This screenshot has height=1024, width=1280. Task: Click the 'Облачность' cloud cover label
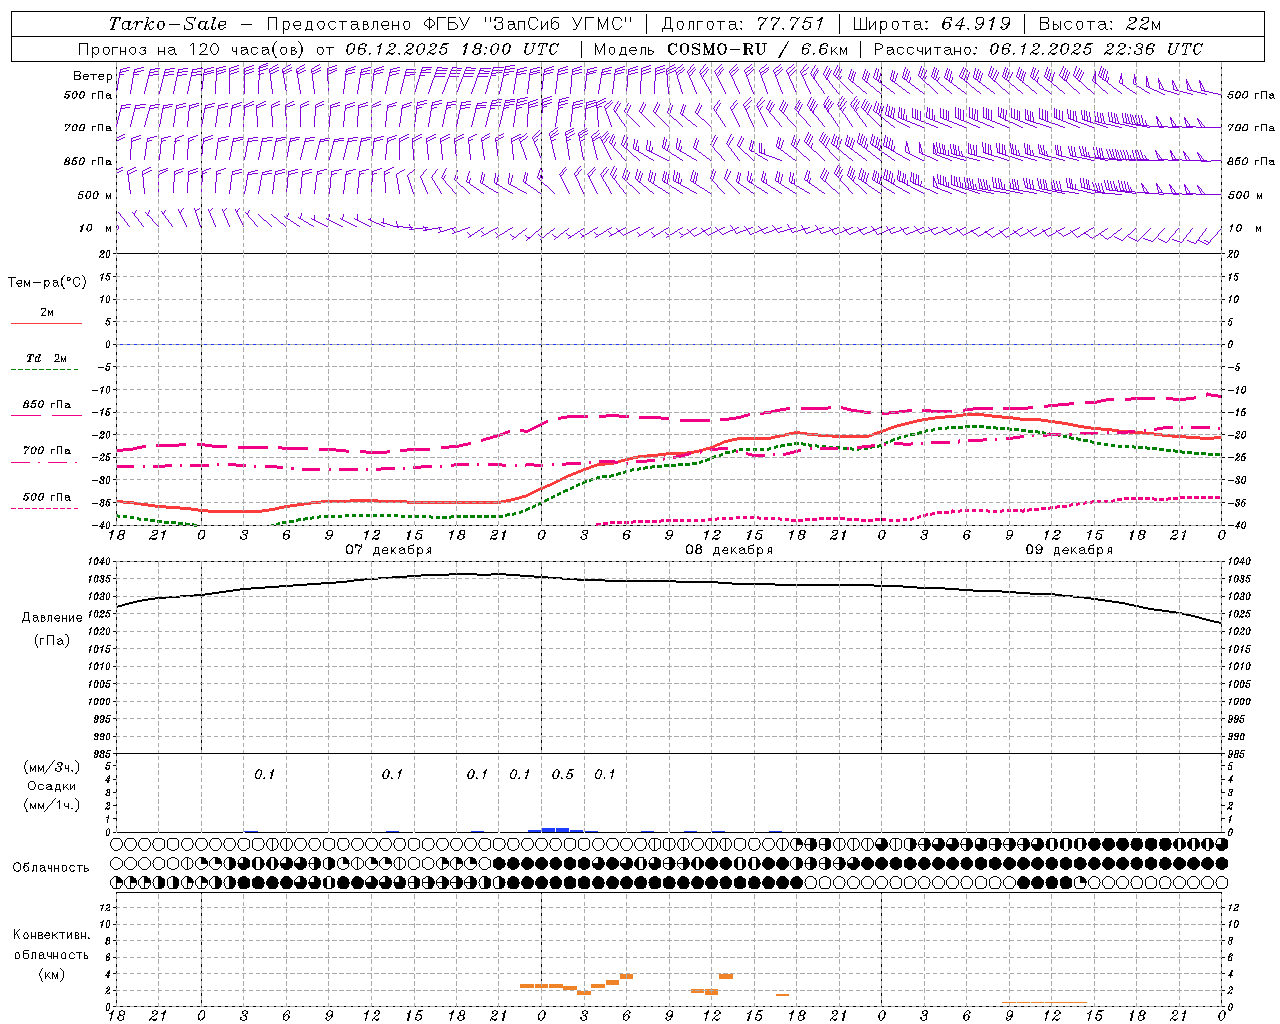[x=51, y=868]
